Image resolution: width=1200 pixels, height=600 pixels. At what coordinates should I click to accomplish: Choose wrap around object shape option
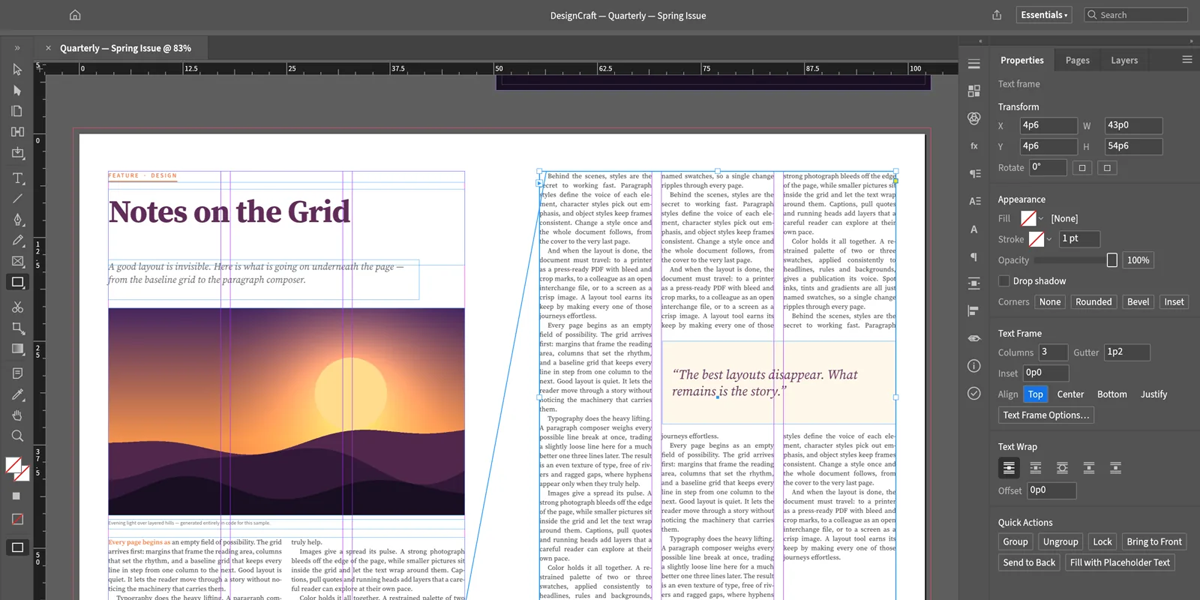point(1062,467)
